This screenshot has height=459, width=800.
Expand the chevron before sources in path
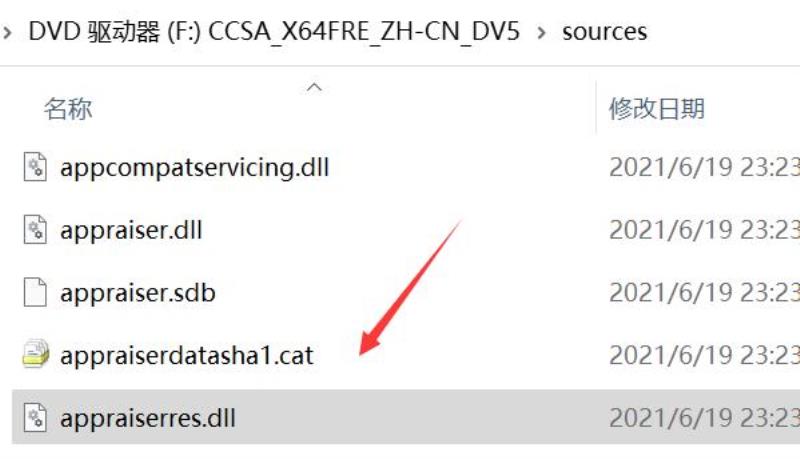tap(541, 33)
